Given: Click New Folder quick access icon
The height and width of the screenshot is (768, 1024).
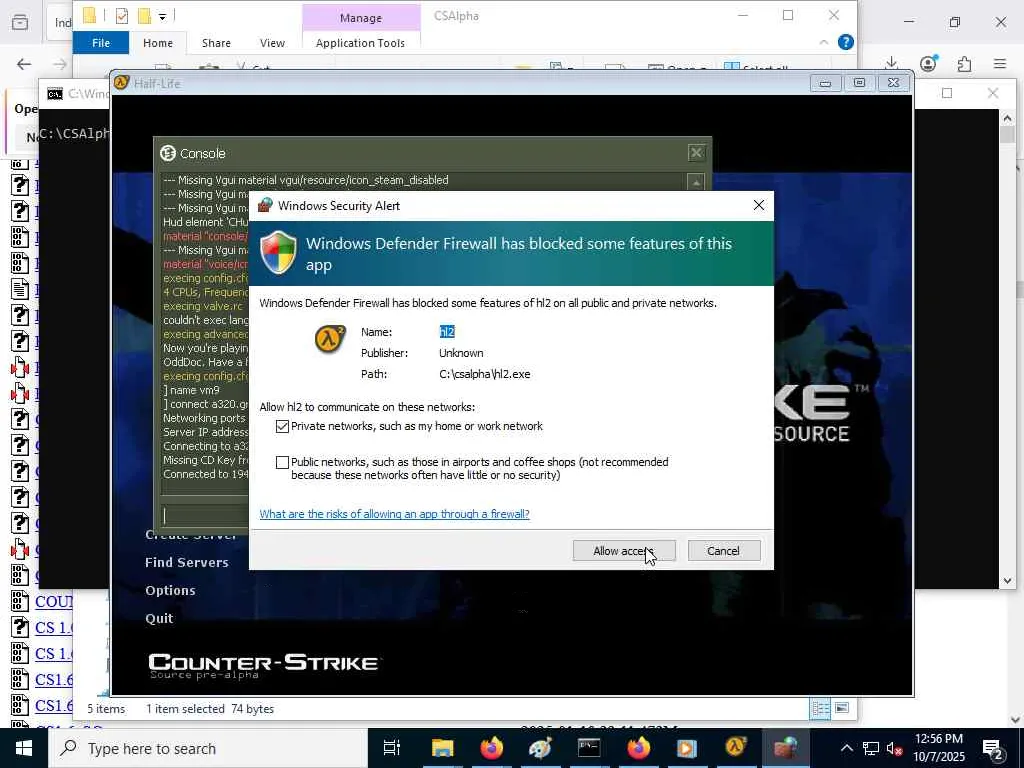Looking at the screenshot, I should tap(144, 16).
